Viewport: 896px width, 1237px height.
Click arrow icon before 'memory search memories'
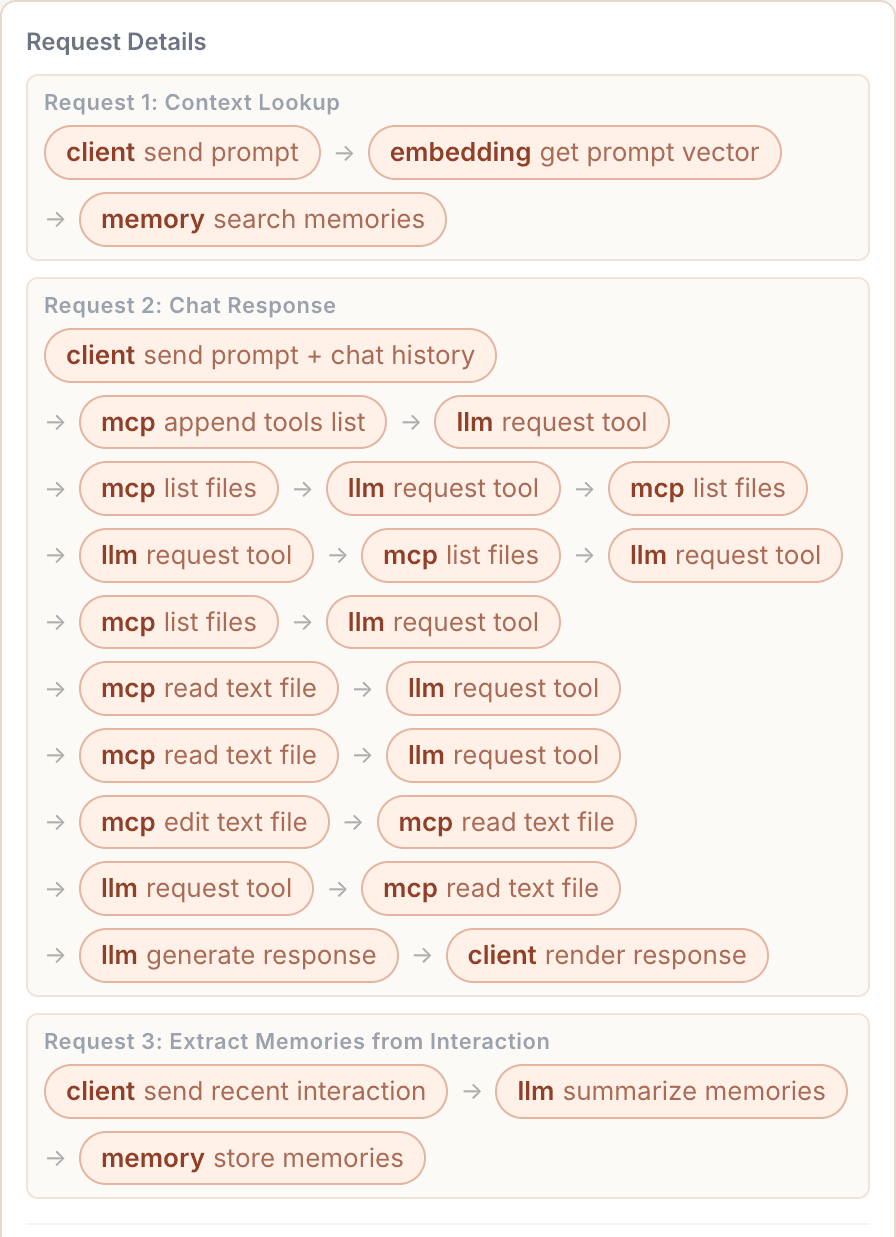(56, 219)
